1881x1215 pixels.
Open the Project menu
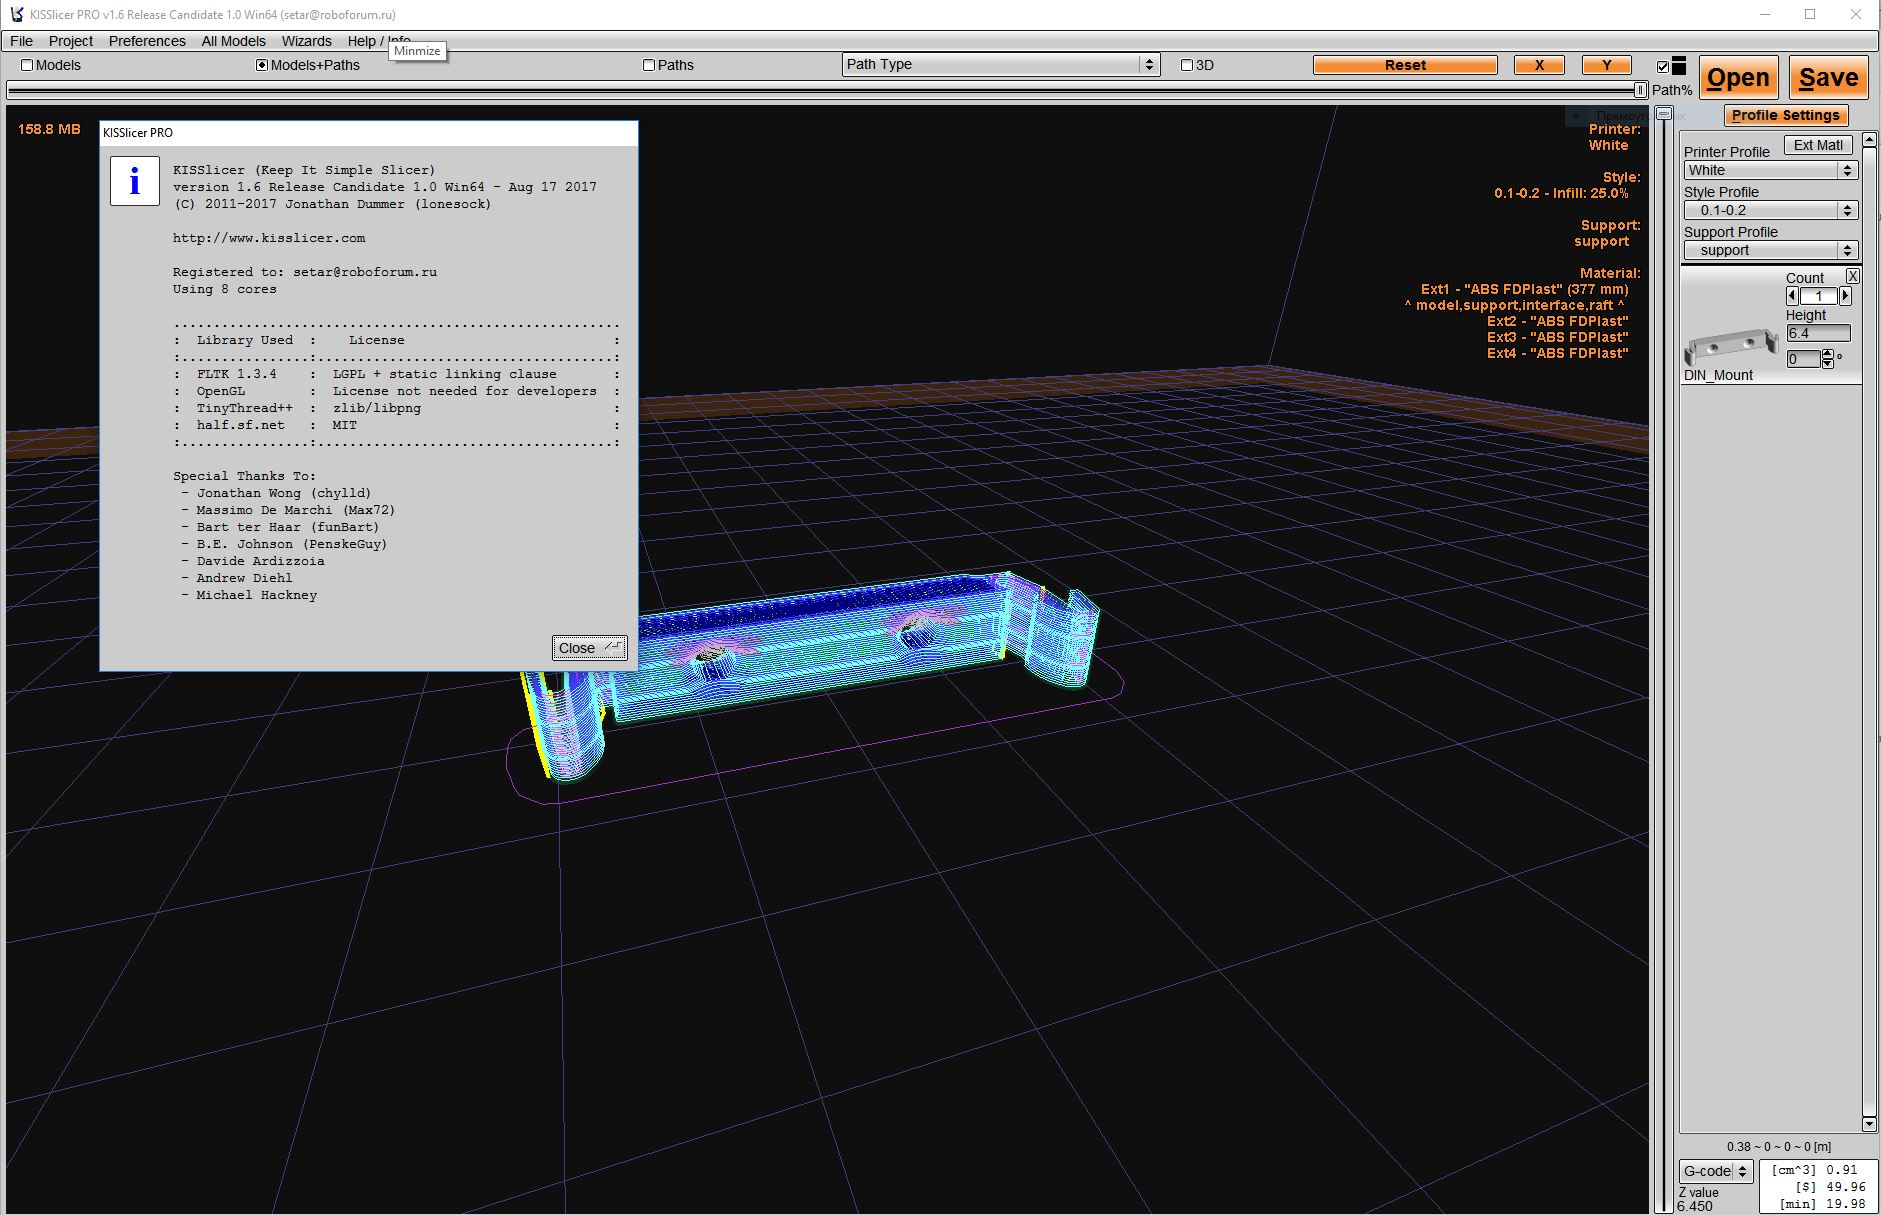pos(70,41)
